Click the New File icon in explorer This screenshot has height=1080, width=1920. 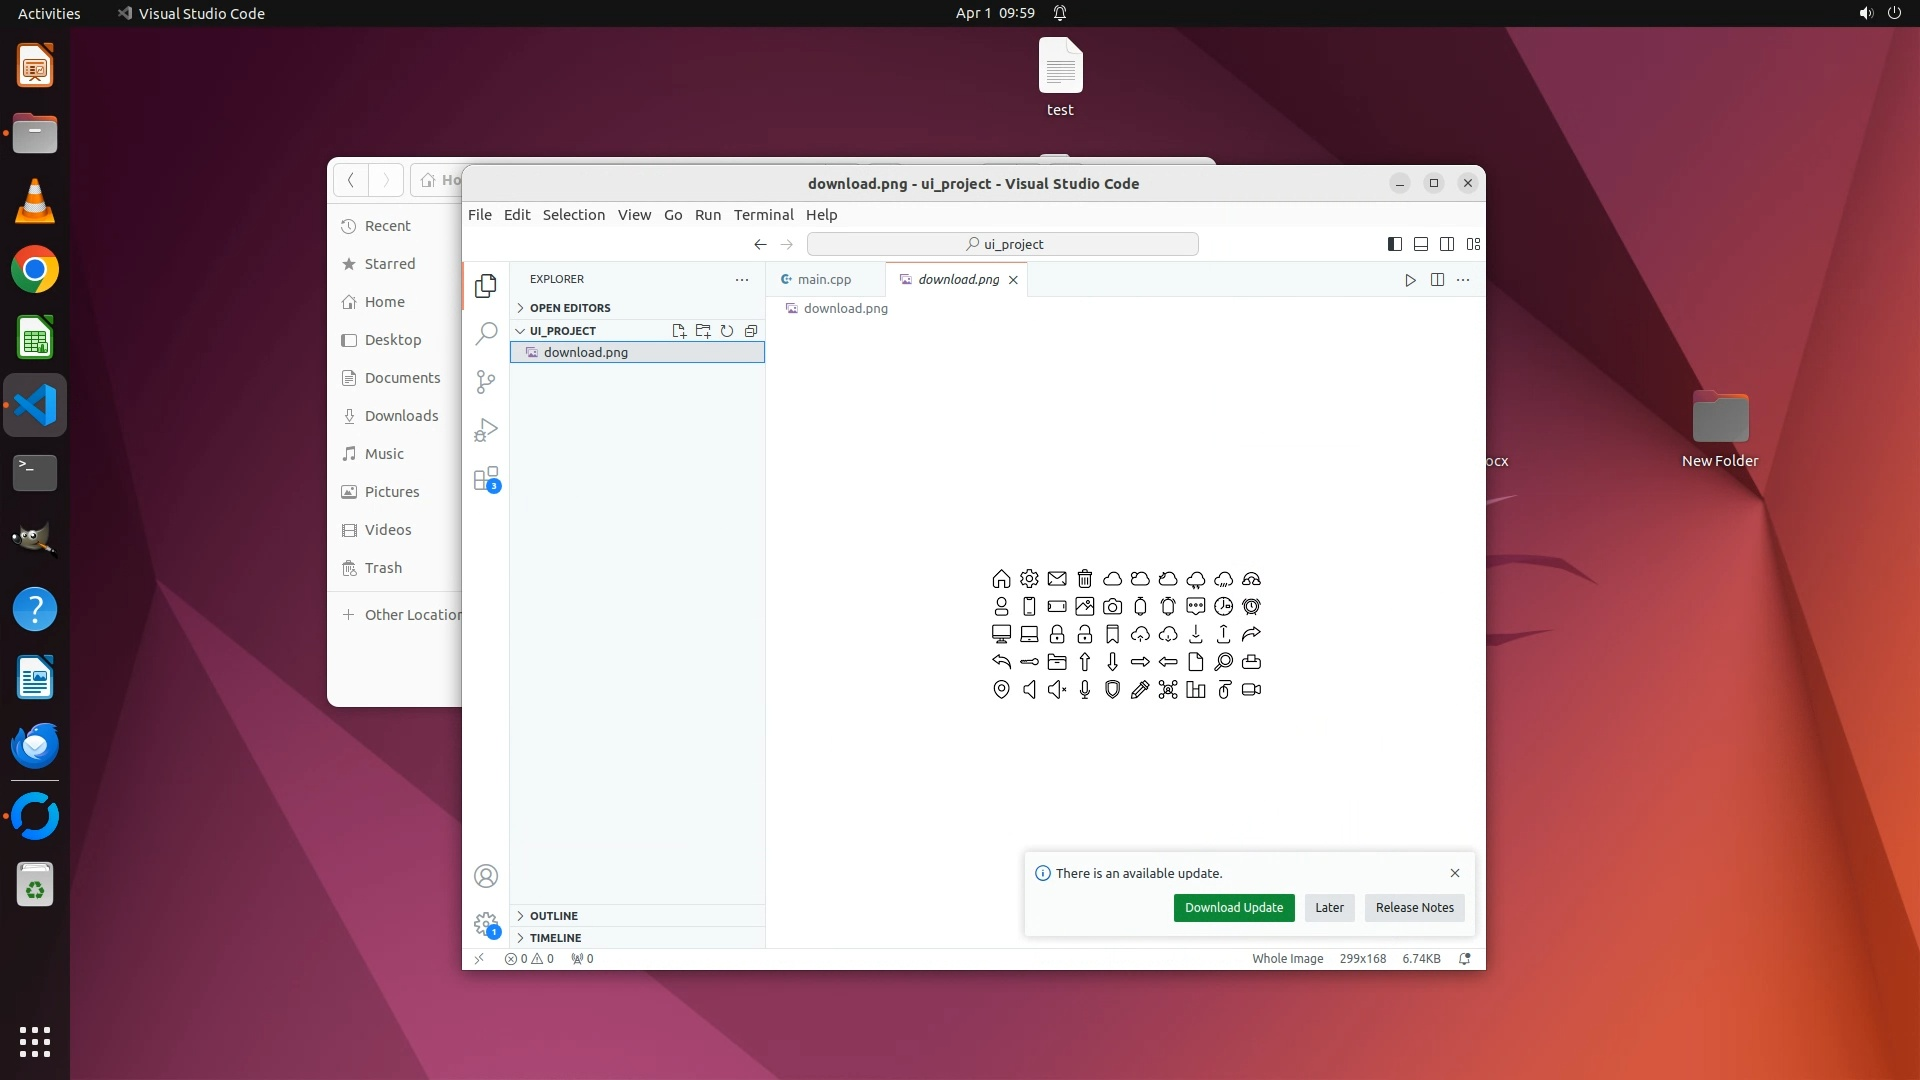point(679,331)
